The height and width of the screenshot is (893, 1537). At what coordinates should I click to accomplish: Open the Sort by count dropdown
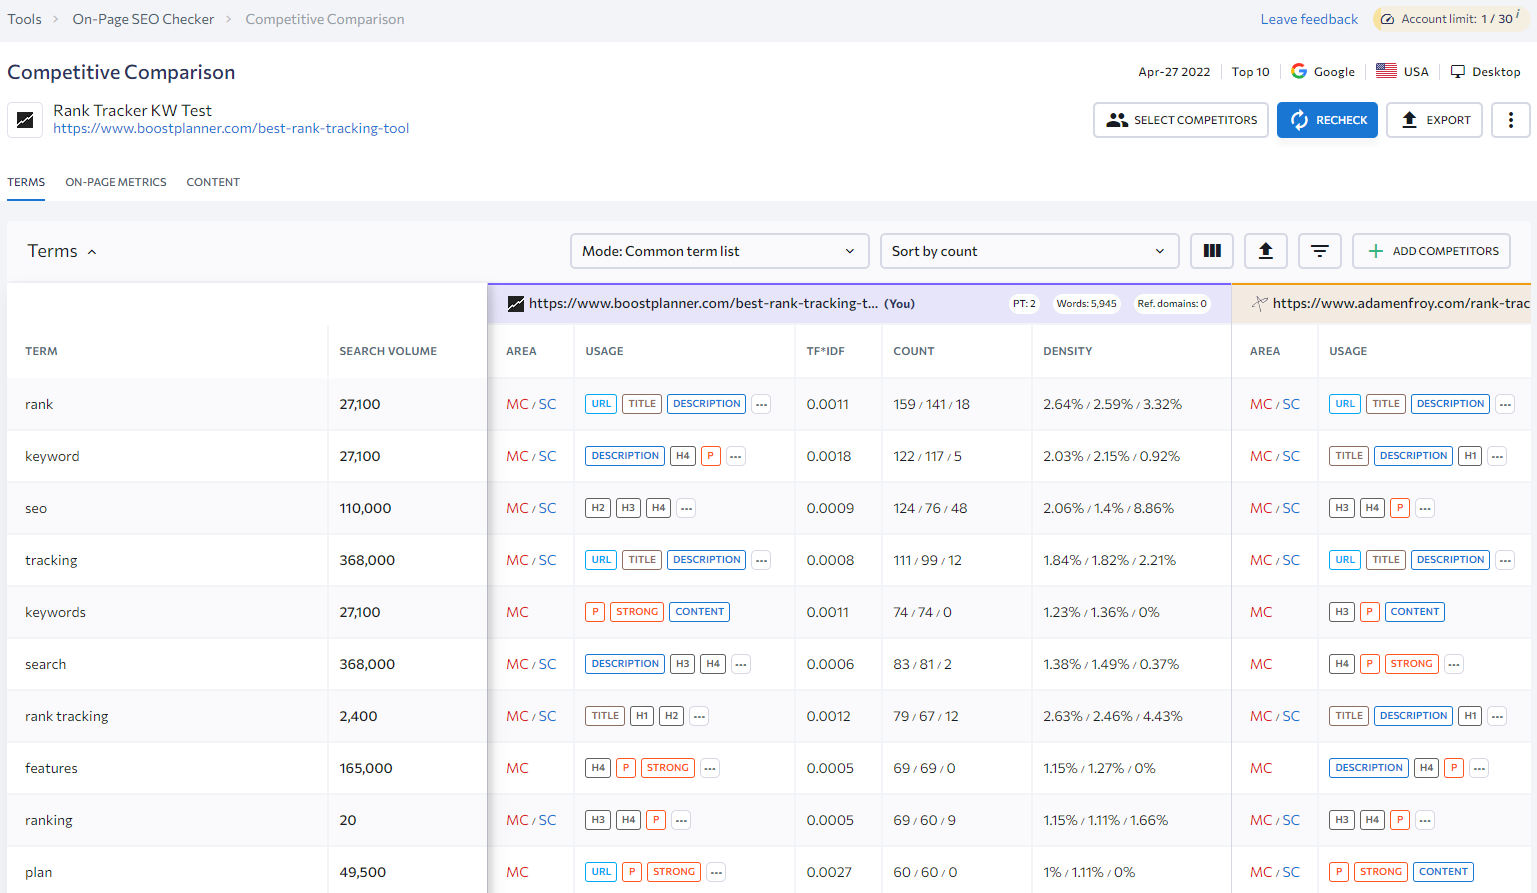click(1029, 251)
